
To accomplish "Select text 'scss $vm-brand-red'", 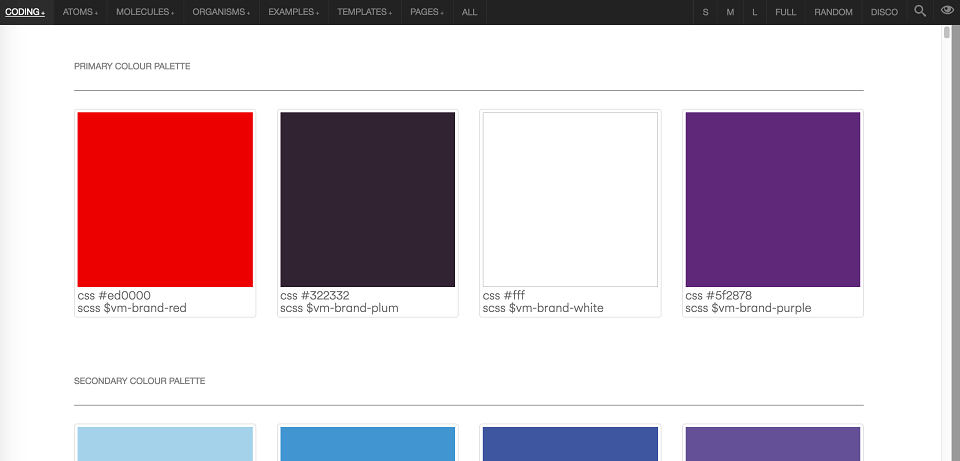I will coord(132,308).
